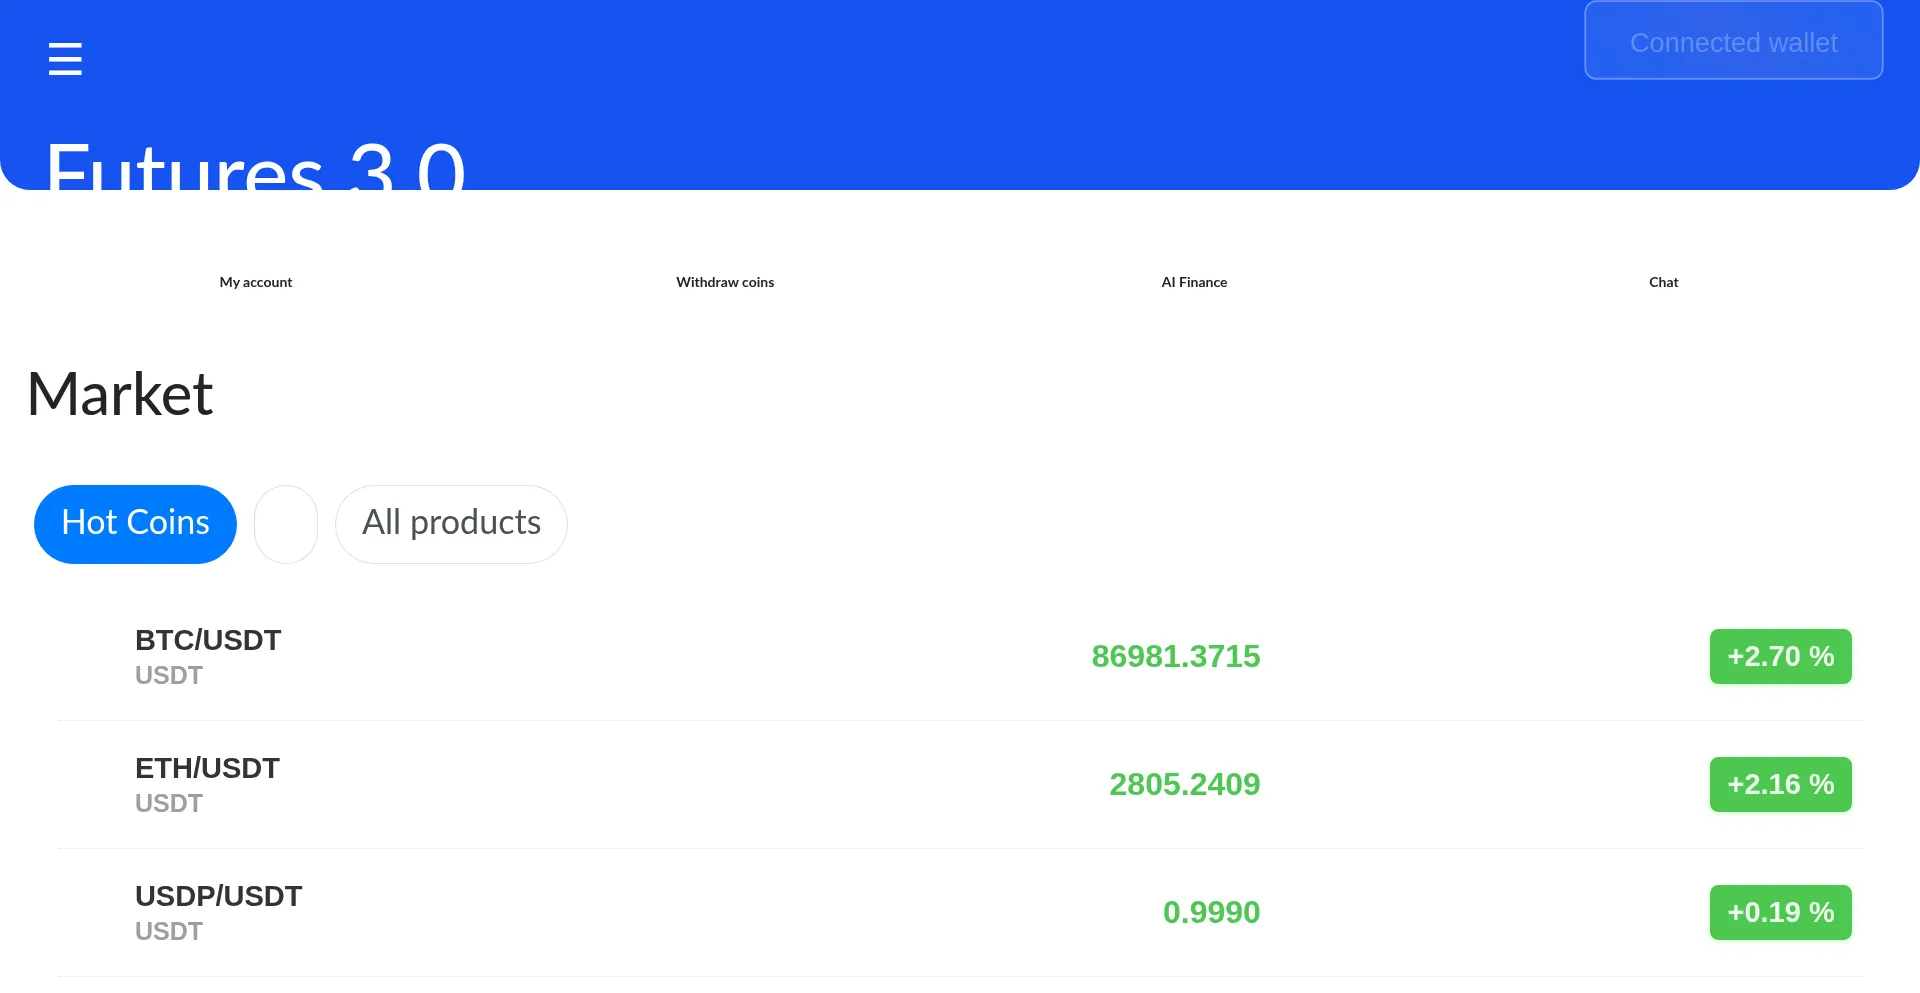
Task: Click the ETH price 2805.2409
Action: tap(1184, 785)
